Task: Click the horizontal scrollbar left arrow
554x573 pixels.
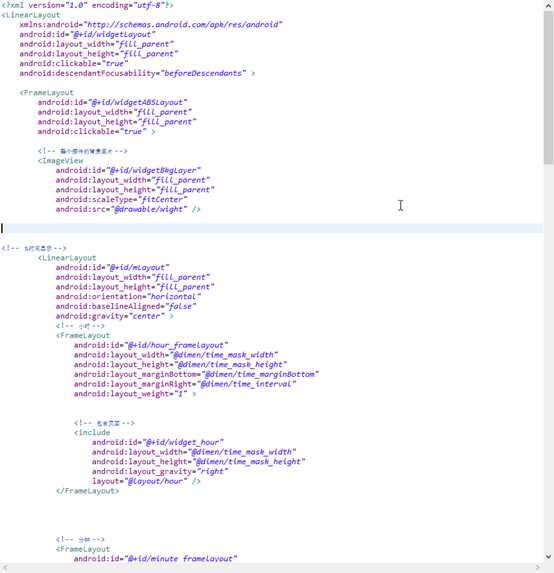Action: click(5, 568)
